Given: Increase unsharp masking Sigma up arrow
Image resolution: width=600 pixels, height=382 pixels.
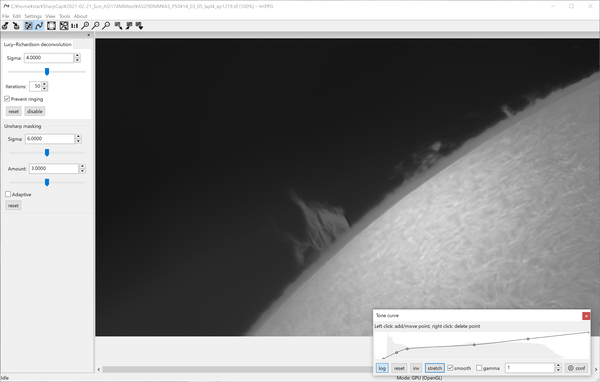Looking at the screenshot, I should coord(78,136).
